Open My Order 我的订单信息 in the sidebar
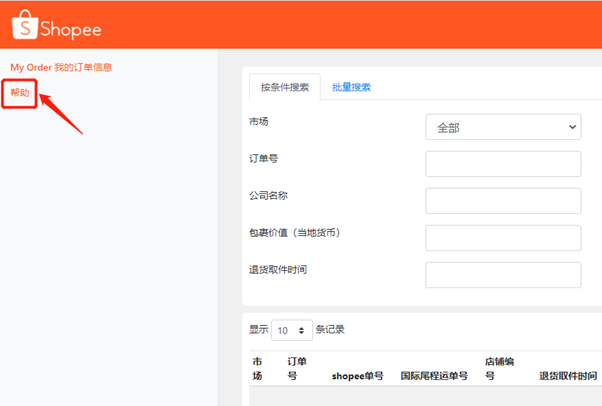The height and width of the screenshot is (406, 602). point(61,67)
